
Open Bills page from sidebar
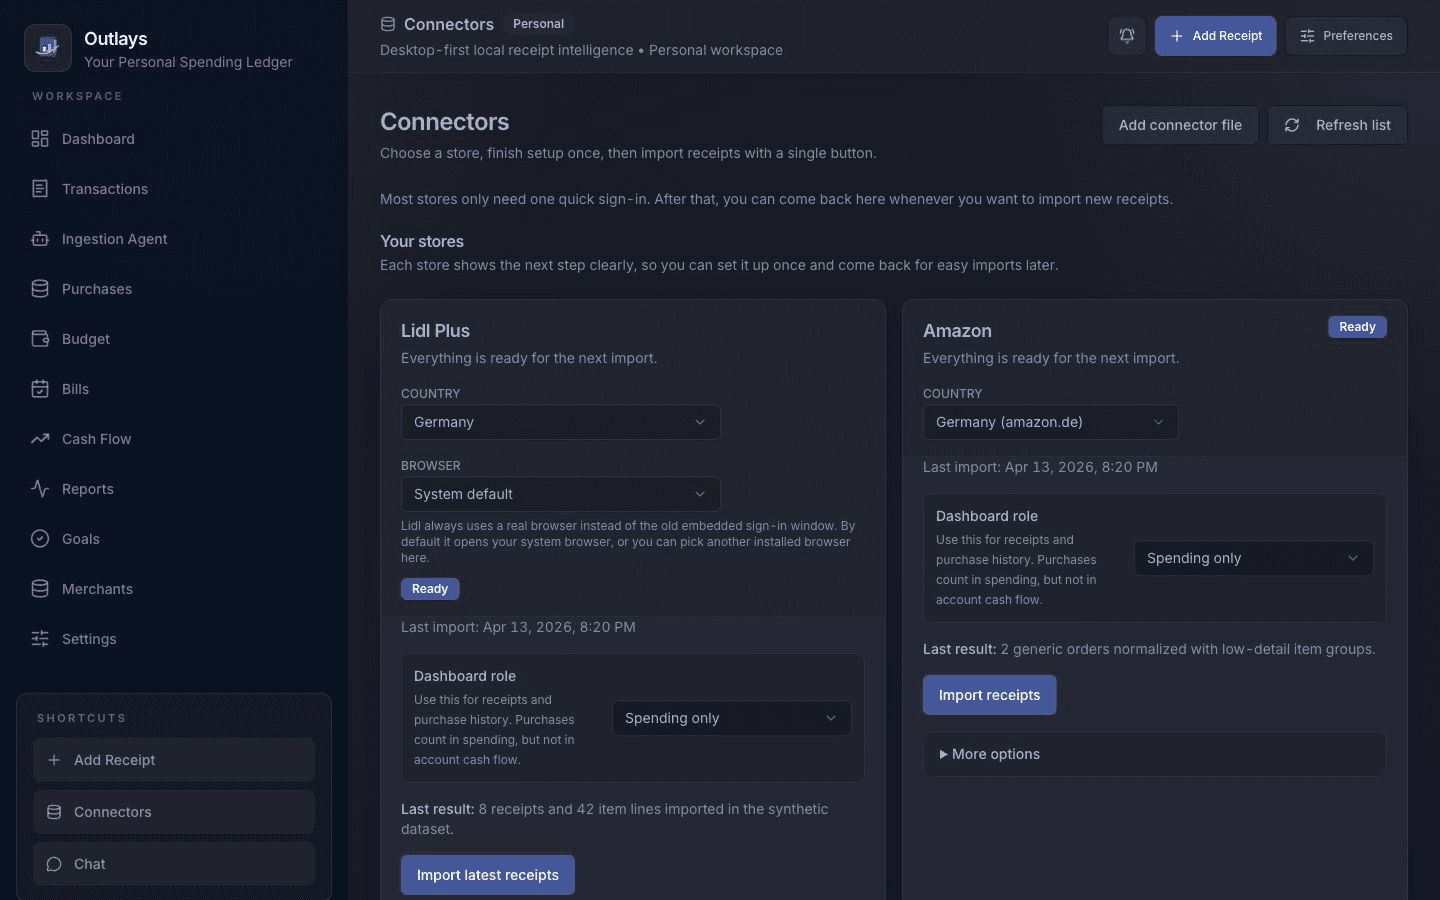[x=174, y=389]
